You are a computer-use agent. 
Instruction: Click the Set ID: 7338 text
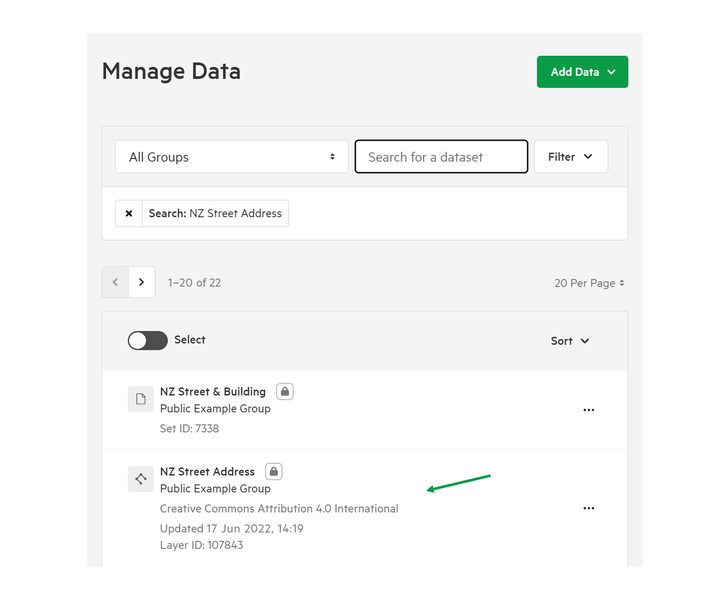pos(189,428)
